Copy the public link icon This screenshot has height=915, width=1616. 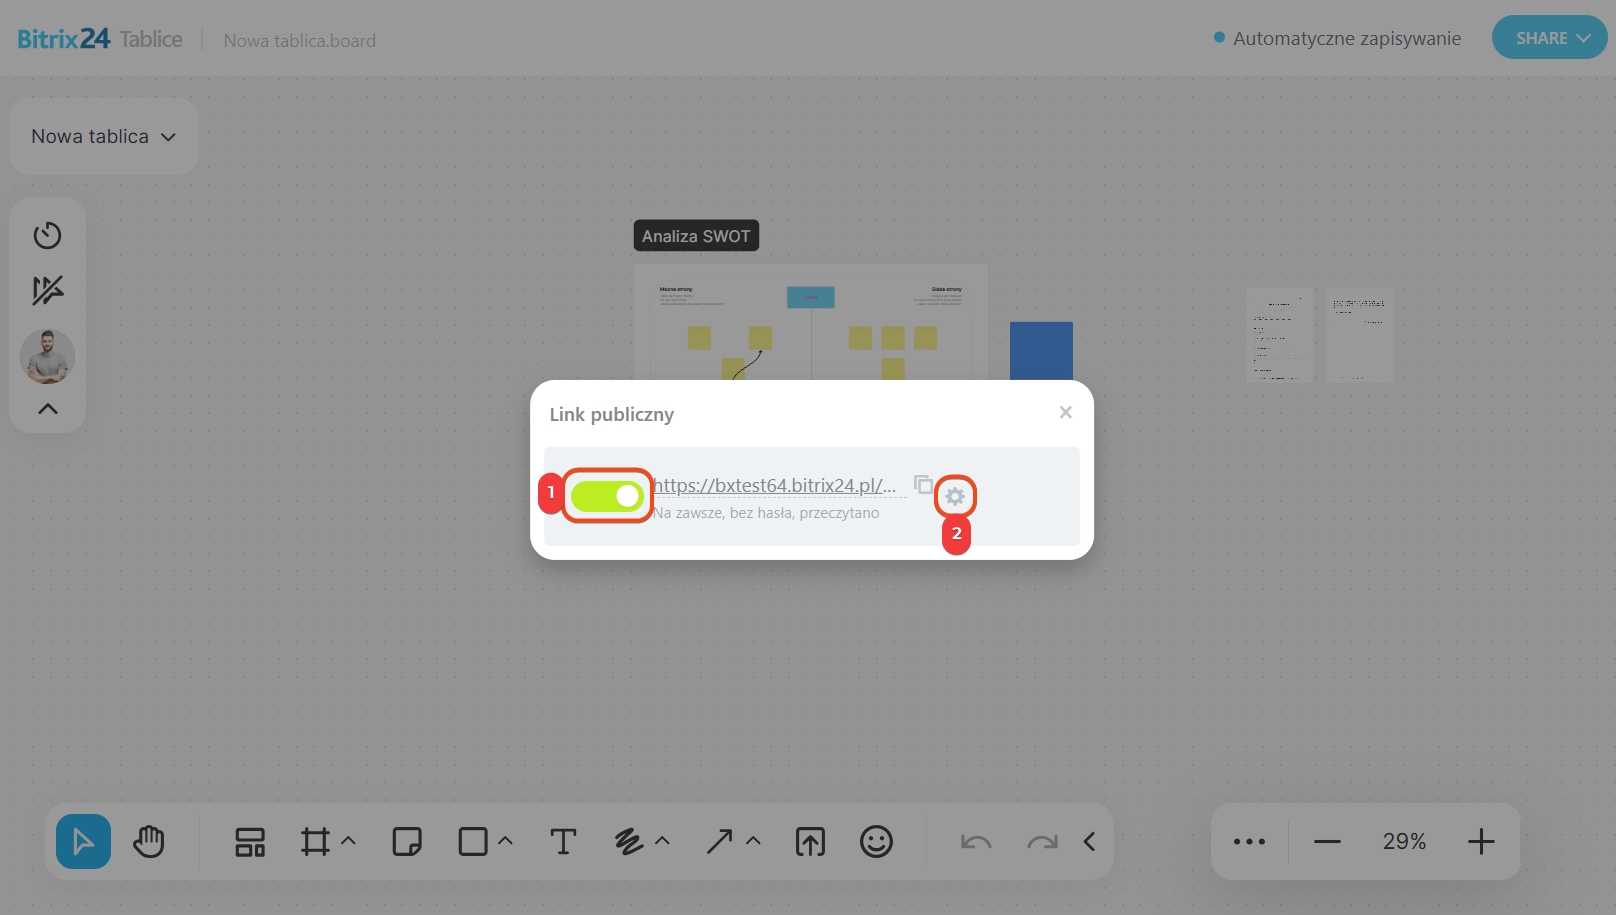pyautogui.click(x=923, y=484)
